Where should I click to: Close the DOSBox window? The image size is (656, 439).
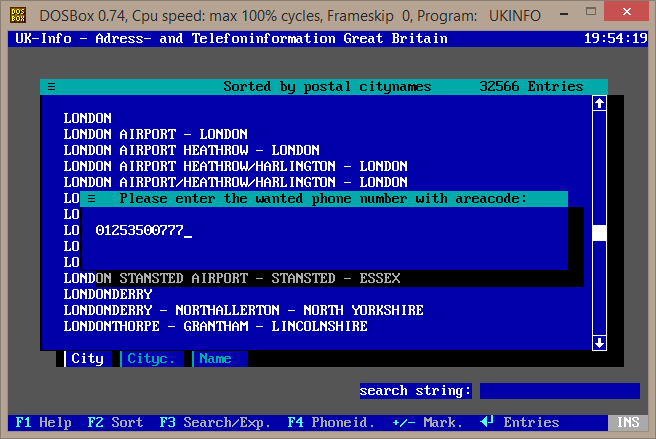coord(627,12)
